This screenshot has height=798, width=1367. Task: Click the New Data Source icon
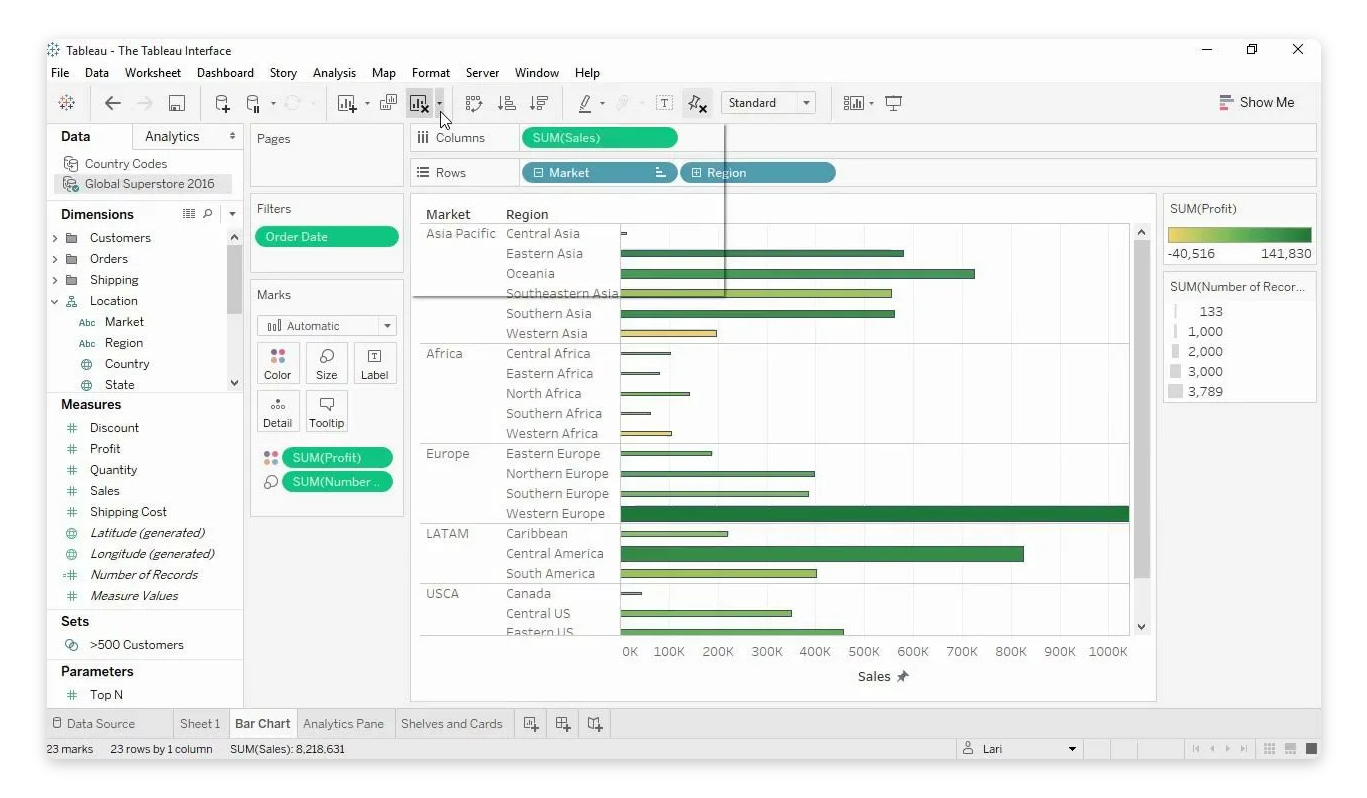tap(222, 103)
